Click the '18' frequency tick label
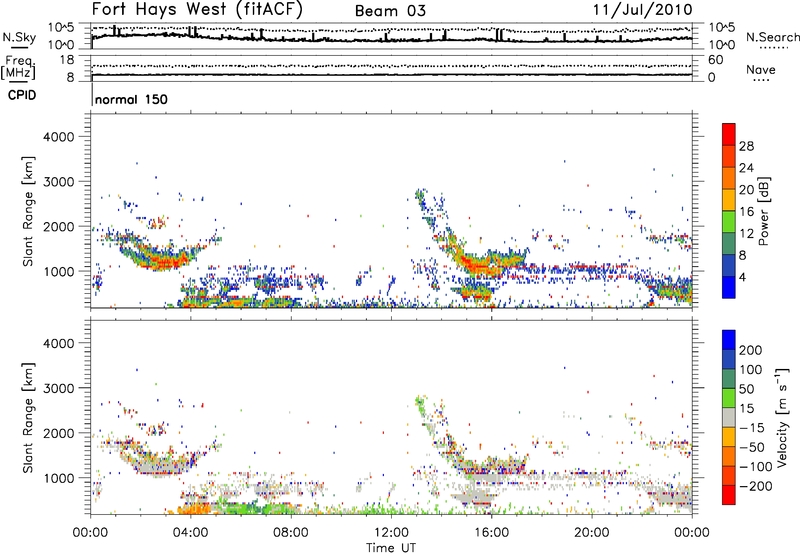Screen dimensions: 800x554 click(66, 60)
